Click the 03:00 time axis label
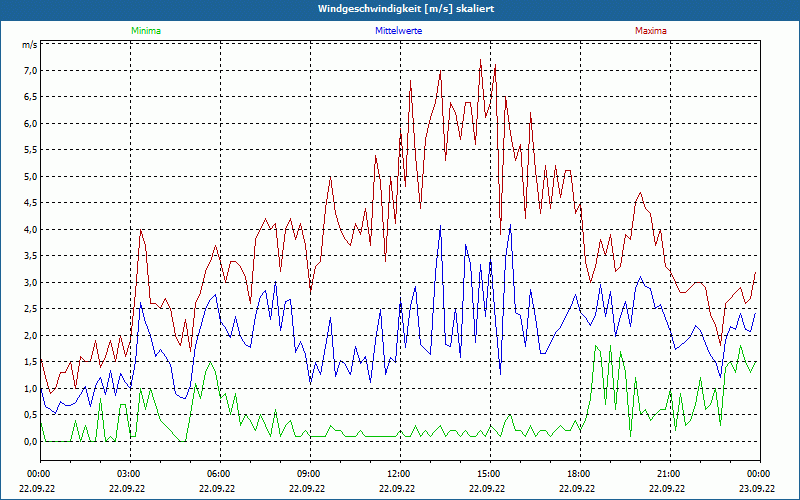This screenshot has height=500, width=800. (x=127, y=474)
